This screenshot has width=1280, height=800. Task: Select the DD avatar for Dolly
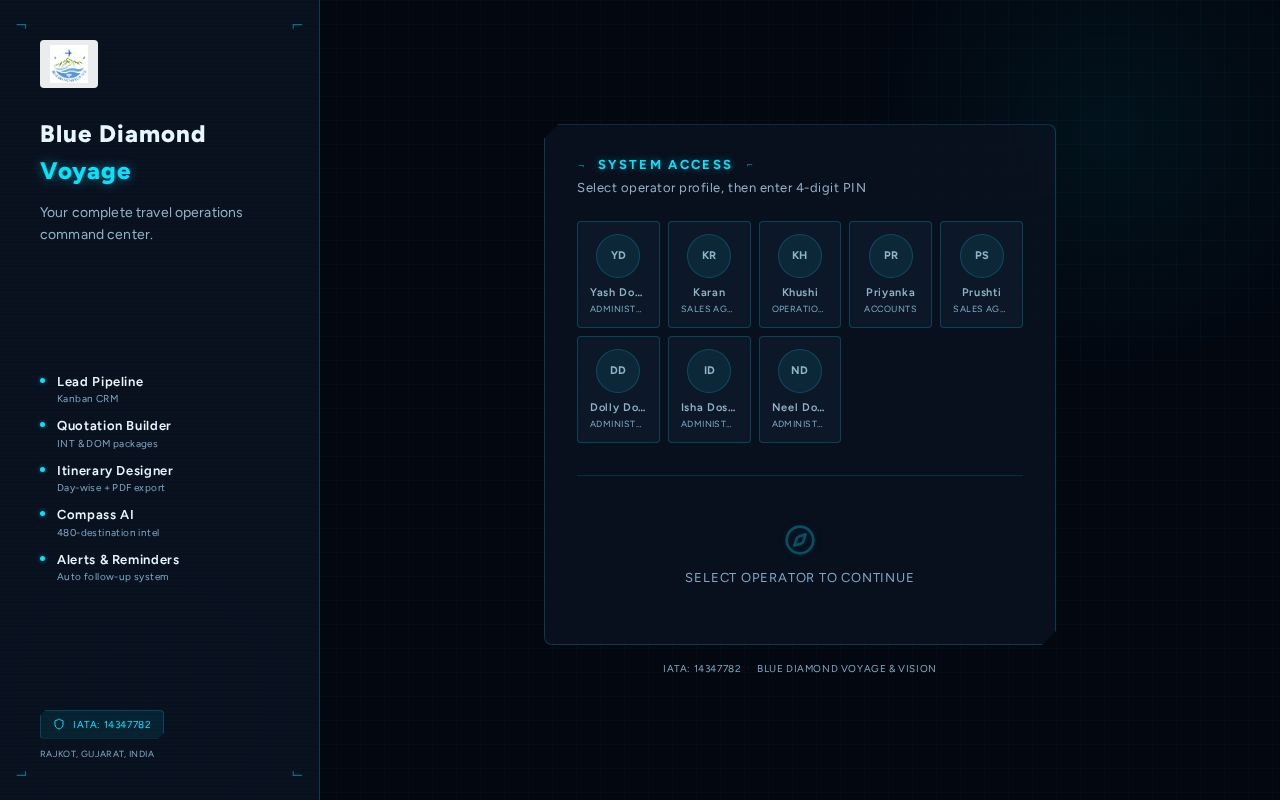[618, 371]
